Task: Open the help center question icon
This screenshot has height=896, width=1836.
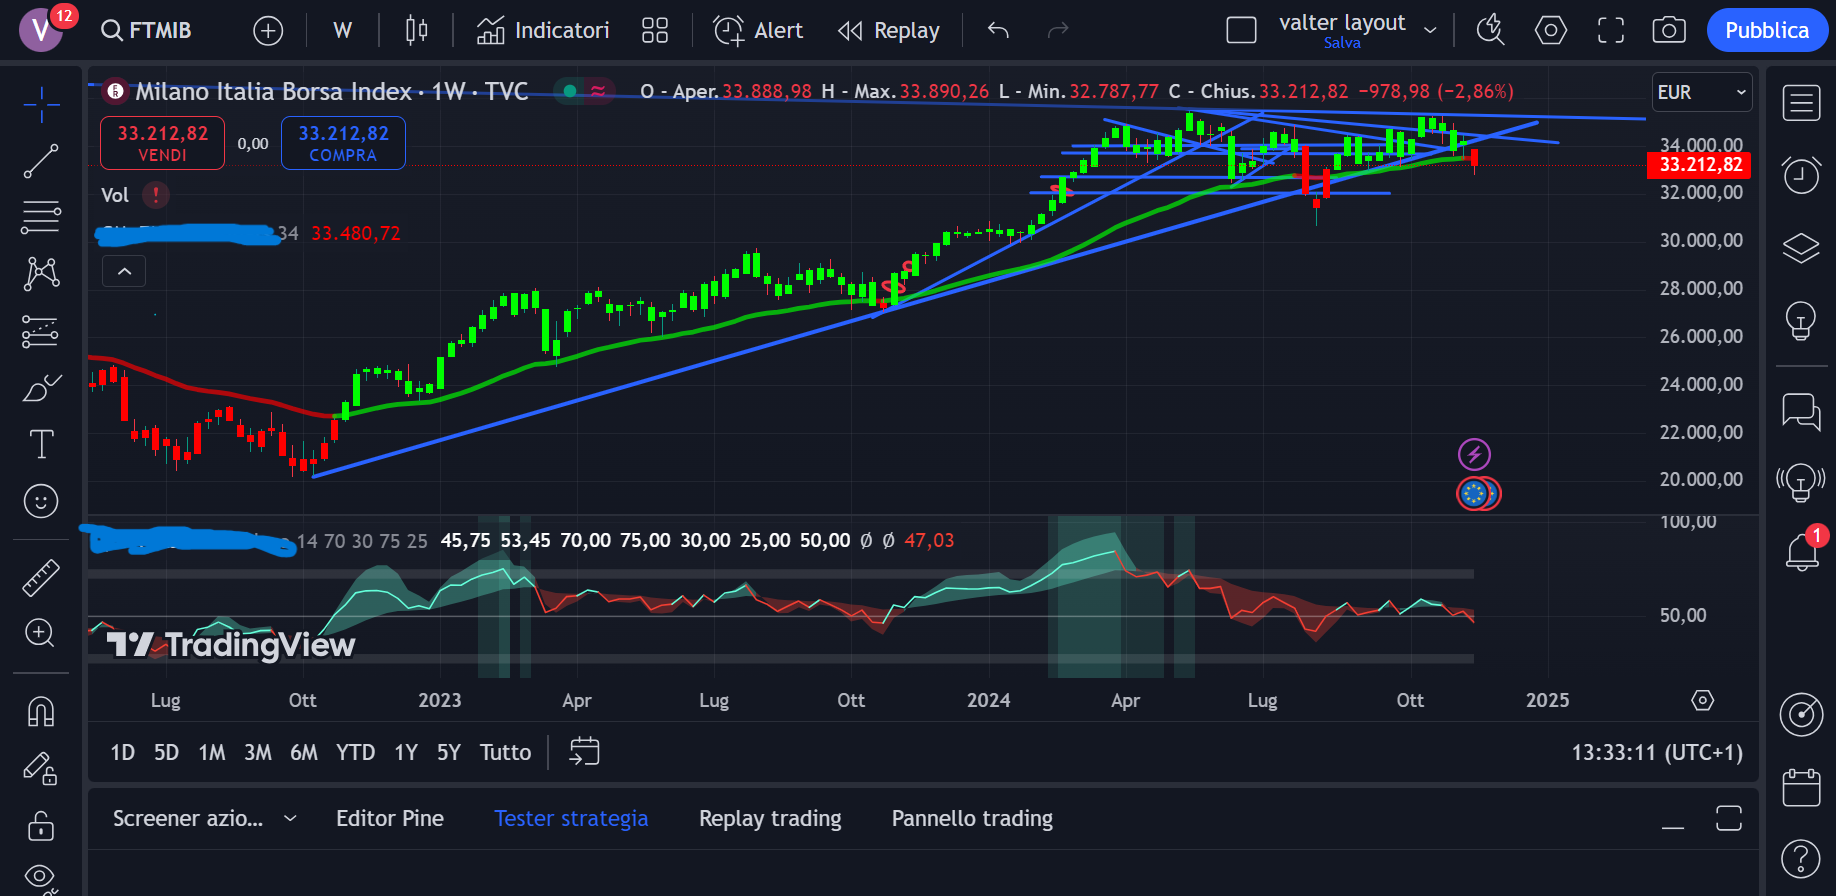Action: [1801, 858]
